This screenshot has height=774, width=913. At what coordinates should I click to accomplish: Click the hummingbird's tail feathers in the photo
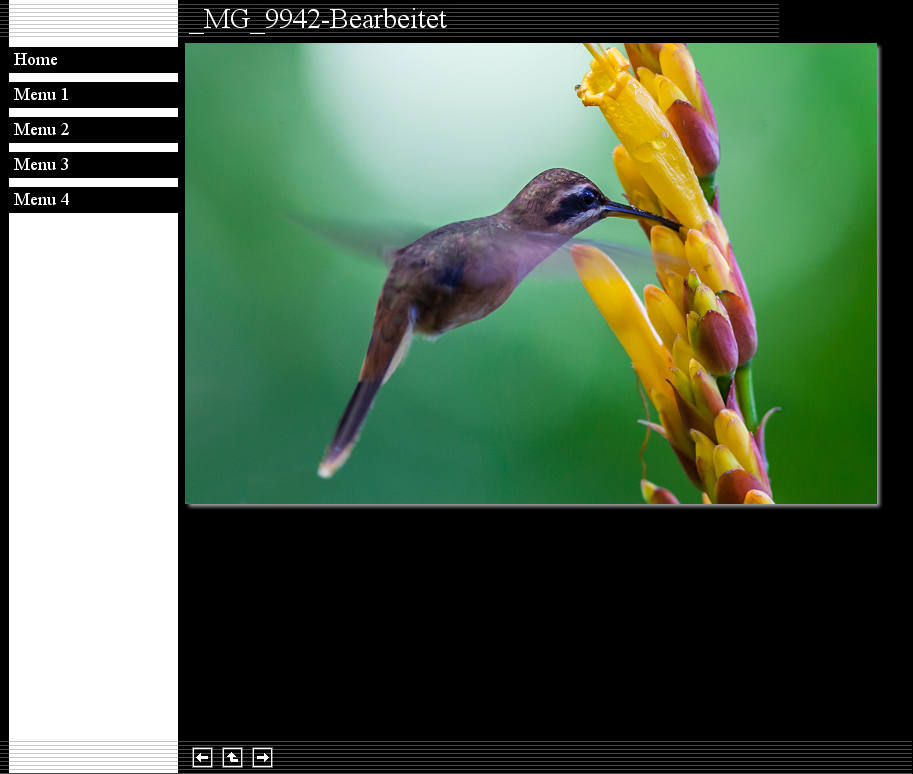350,420
